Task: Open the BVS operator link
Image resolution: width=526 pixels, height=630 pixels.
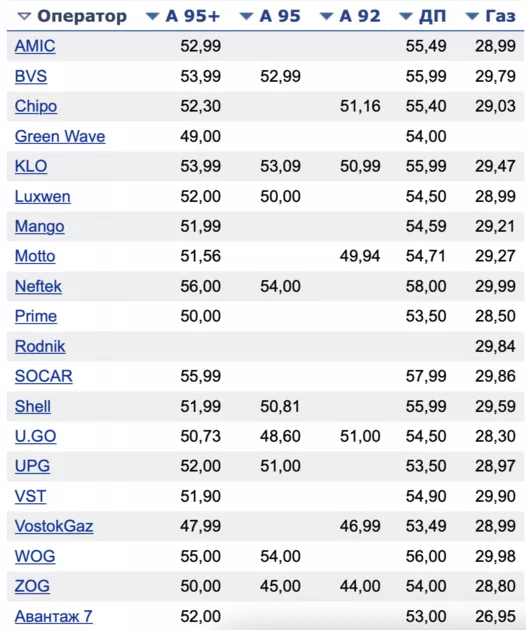Action: point(31,76)
